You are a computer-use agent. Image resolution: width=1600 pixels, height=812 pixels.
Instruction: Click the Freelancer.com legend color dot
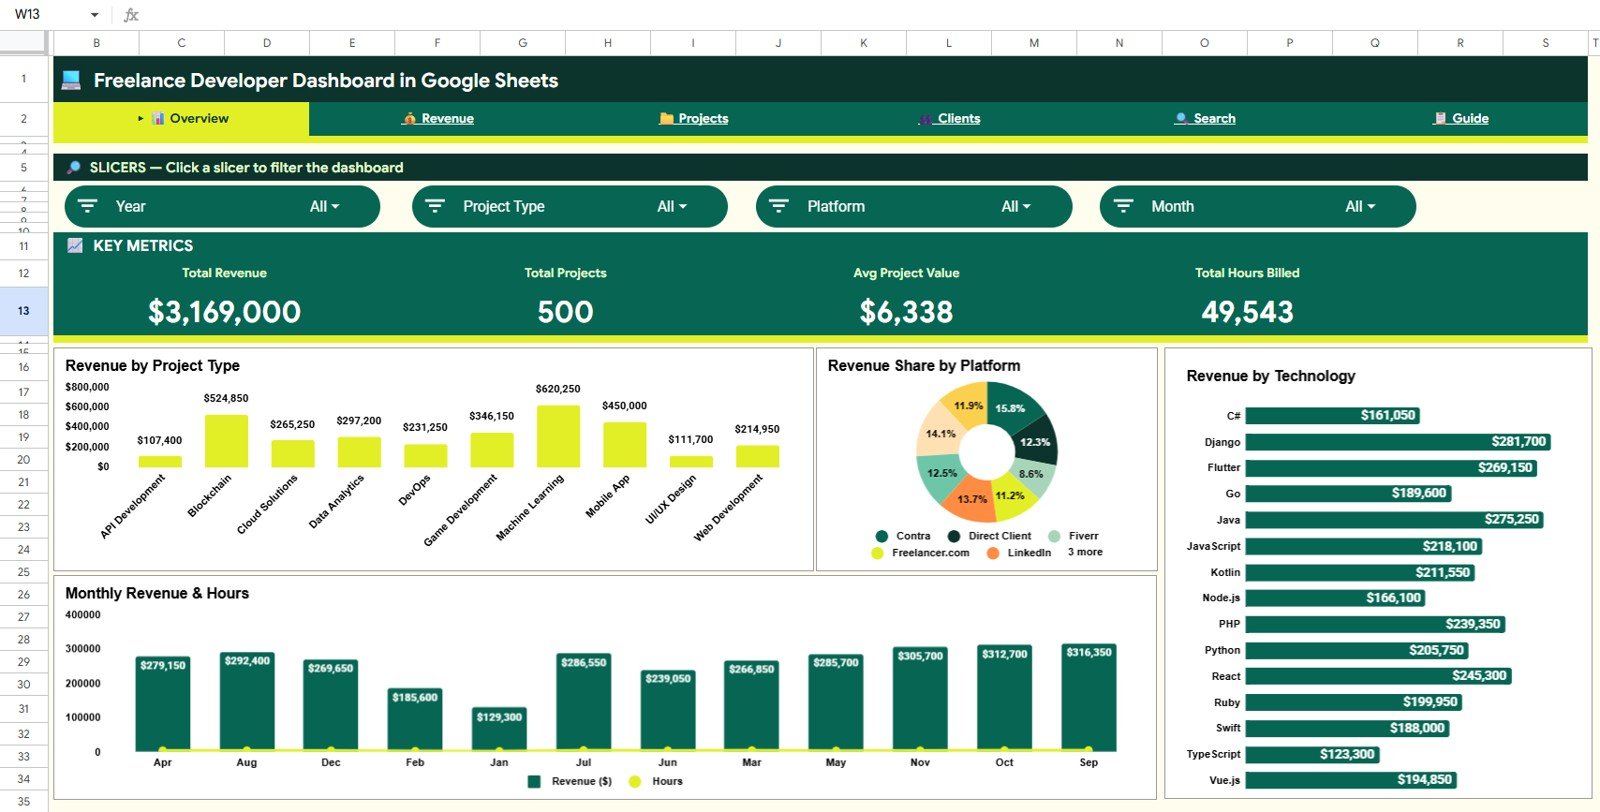pos(877,553)
